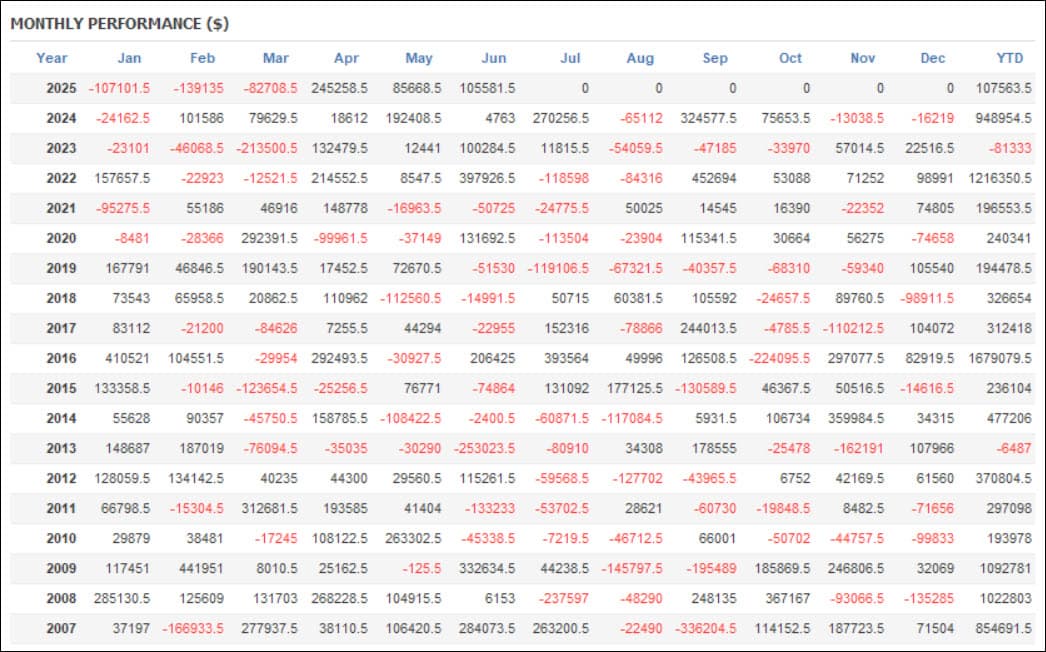
Task: Click the 2014 year row label
Action: (61, 418)
